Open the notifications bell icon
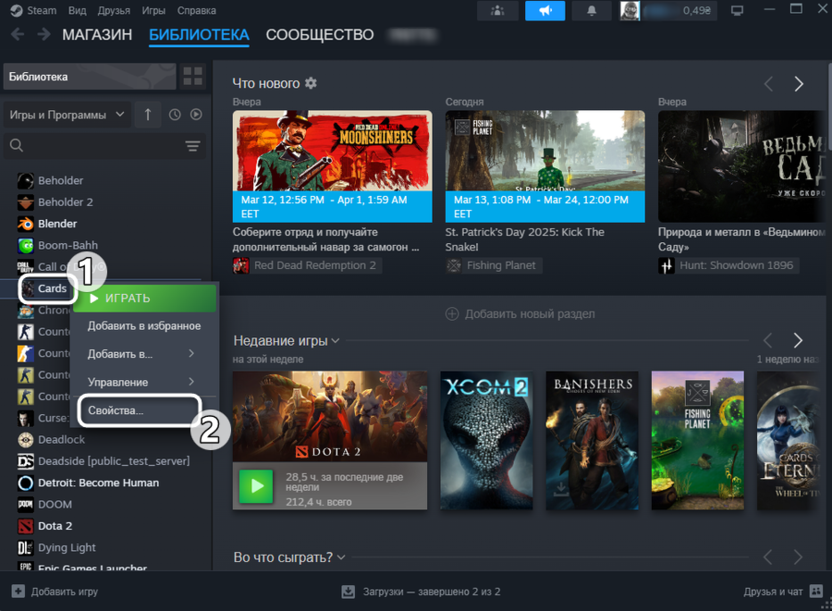The image size is (832, 611). tap(591, 11)
